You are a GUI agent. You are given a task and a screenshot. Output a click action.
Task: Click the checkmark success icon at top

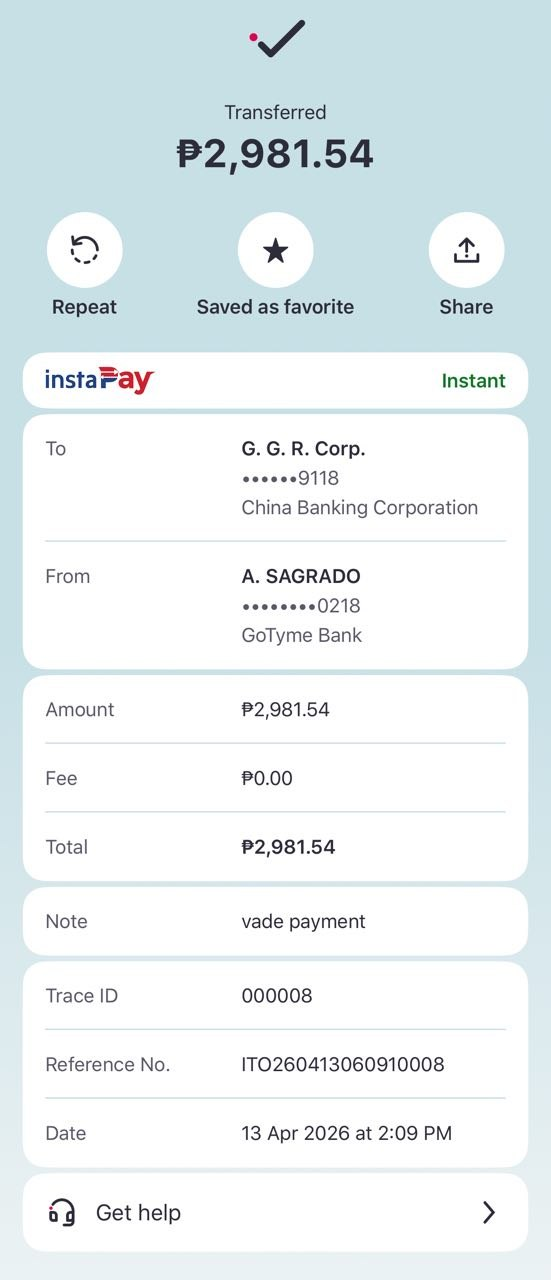[x=277, y=38]
